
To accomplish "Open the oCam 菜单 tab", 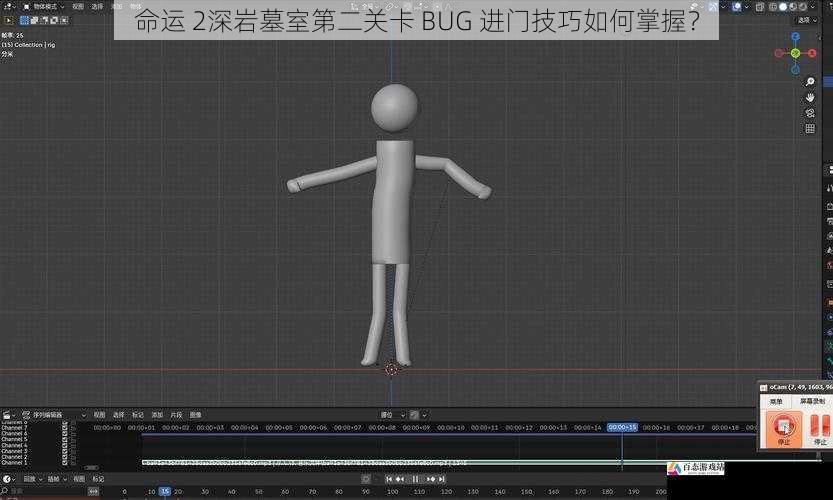I will coord(776,401).
